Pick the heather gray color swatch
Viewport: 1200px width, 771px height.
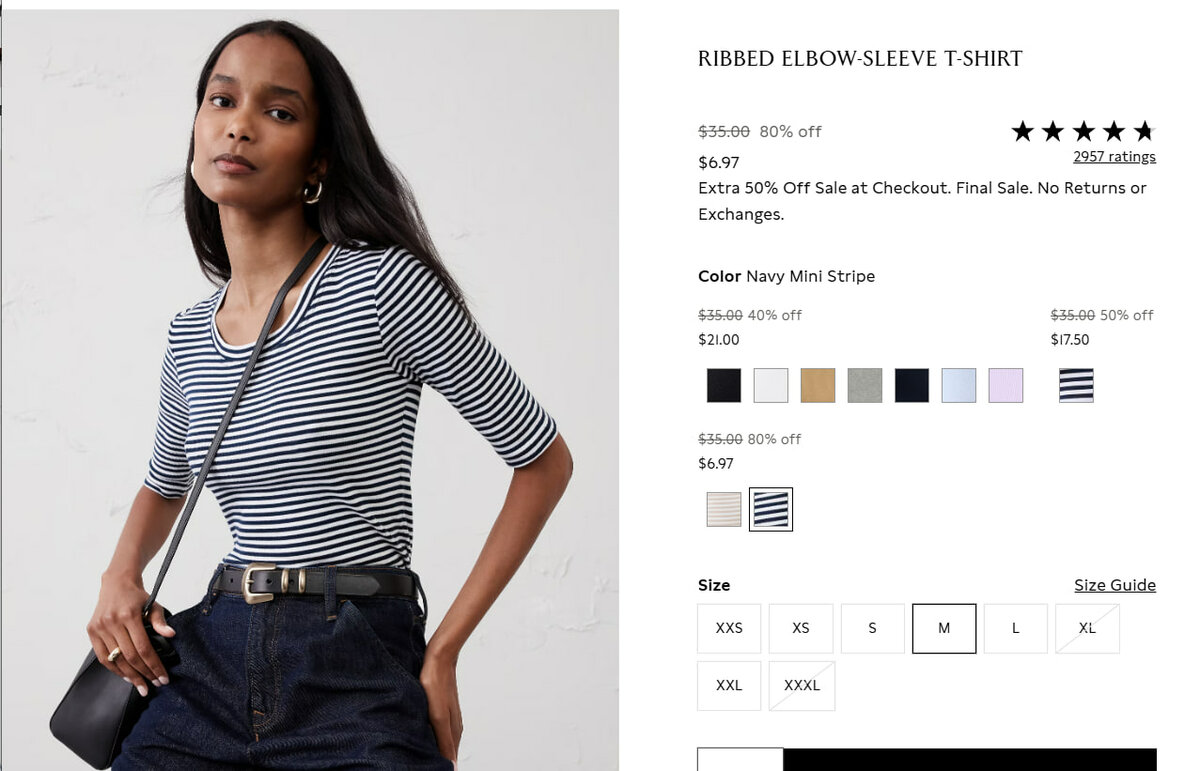(x=865, y=385)
